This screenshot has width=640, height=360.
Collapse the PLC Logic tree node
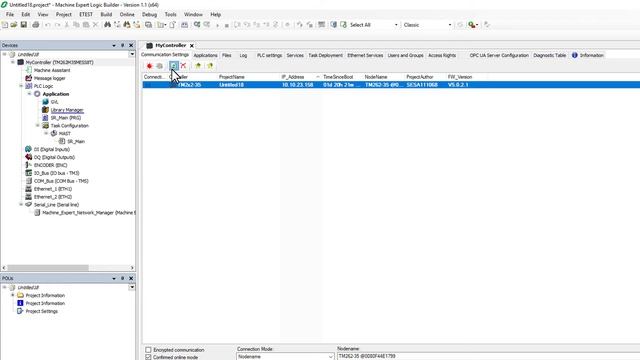click(21, 86)
